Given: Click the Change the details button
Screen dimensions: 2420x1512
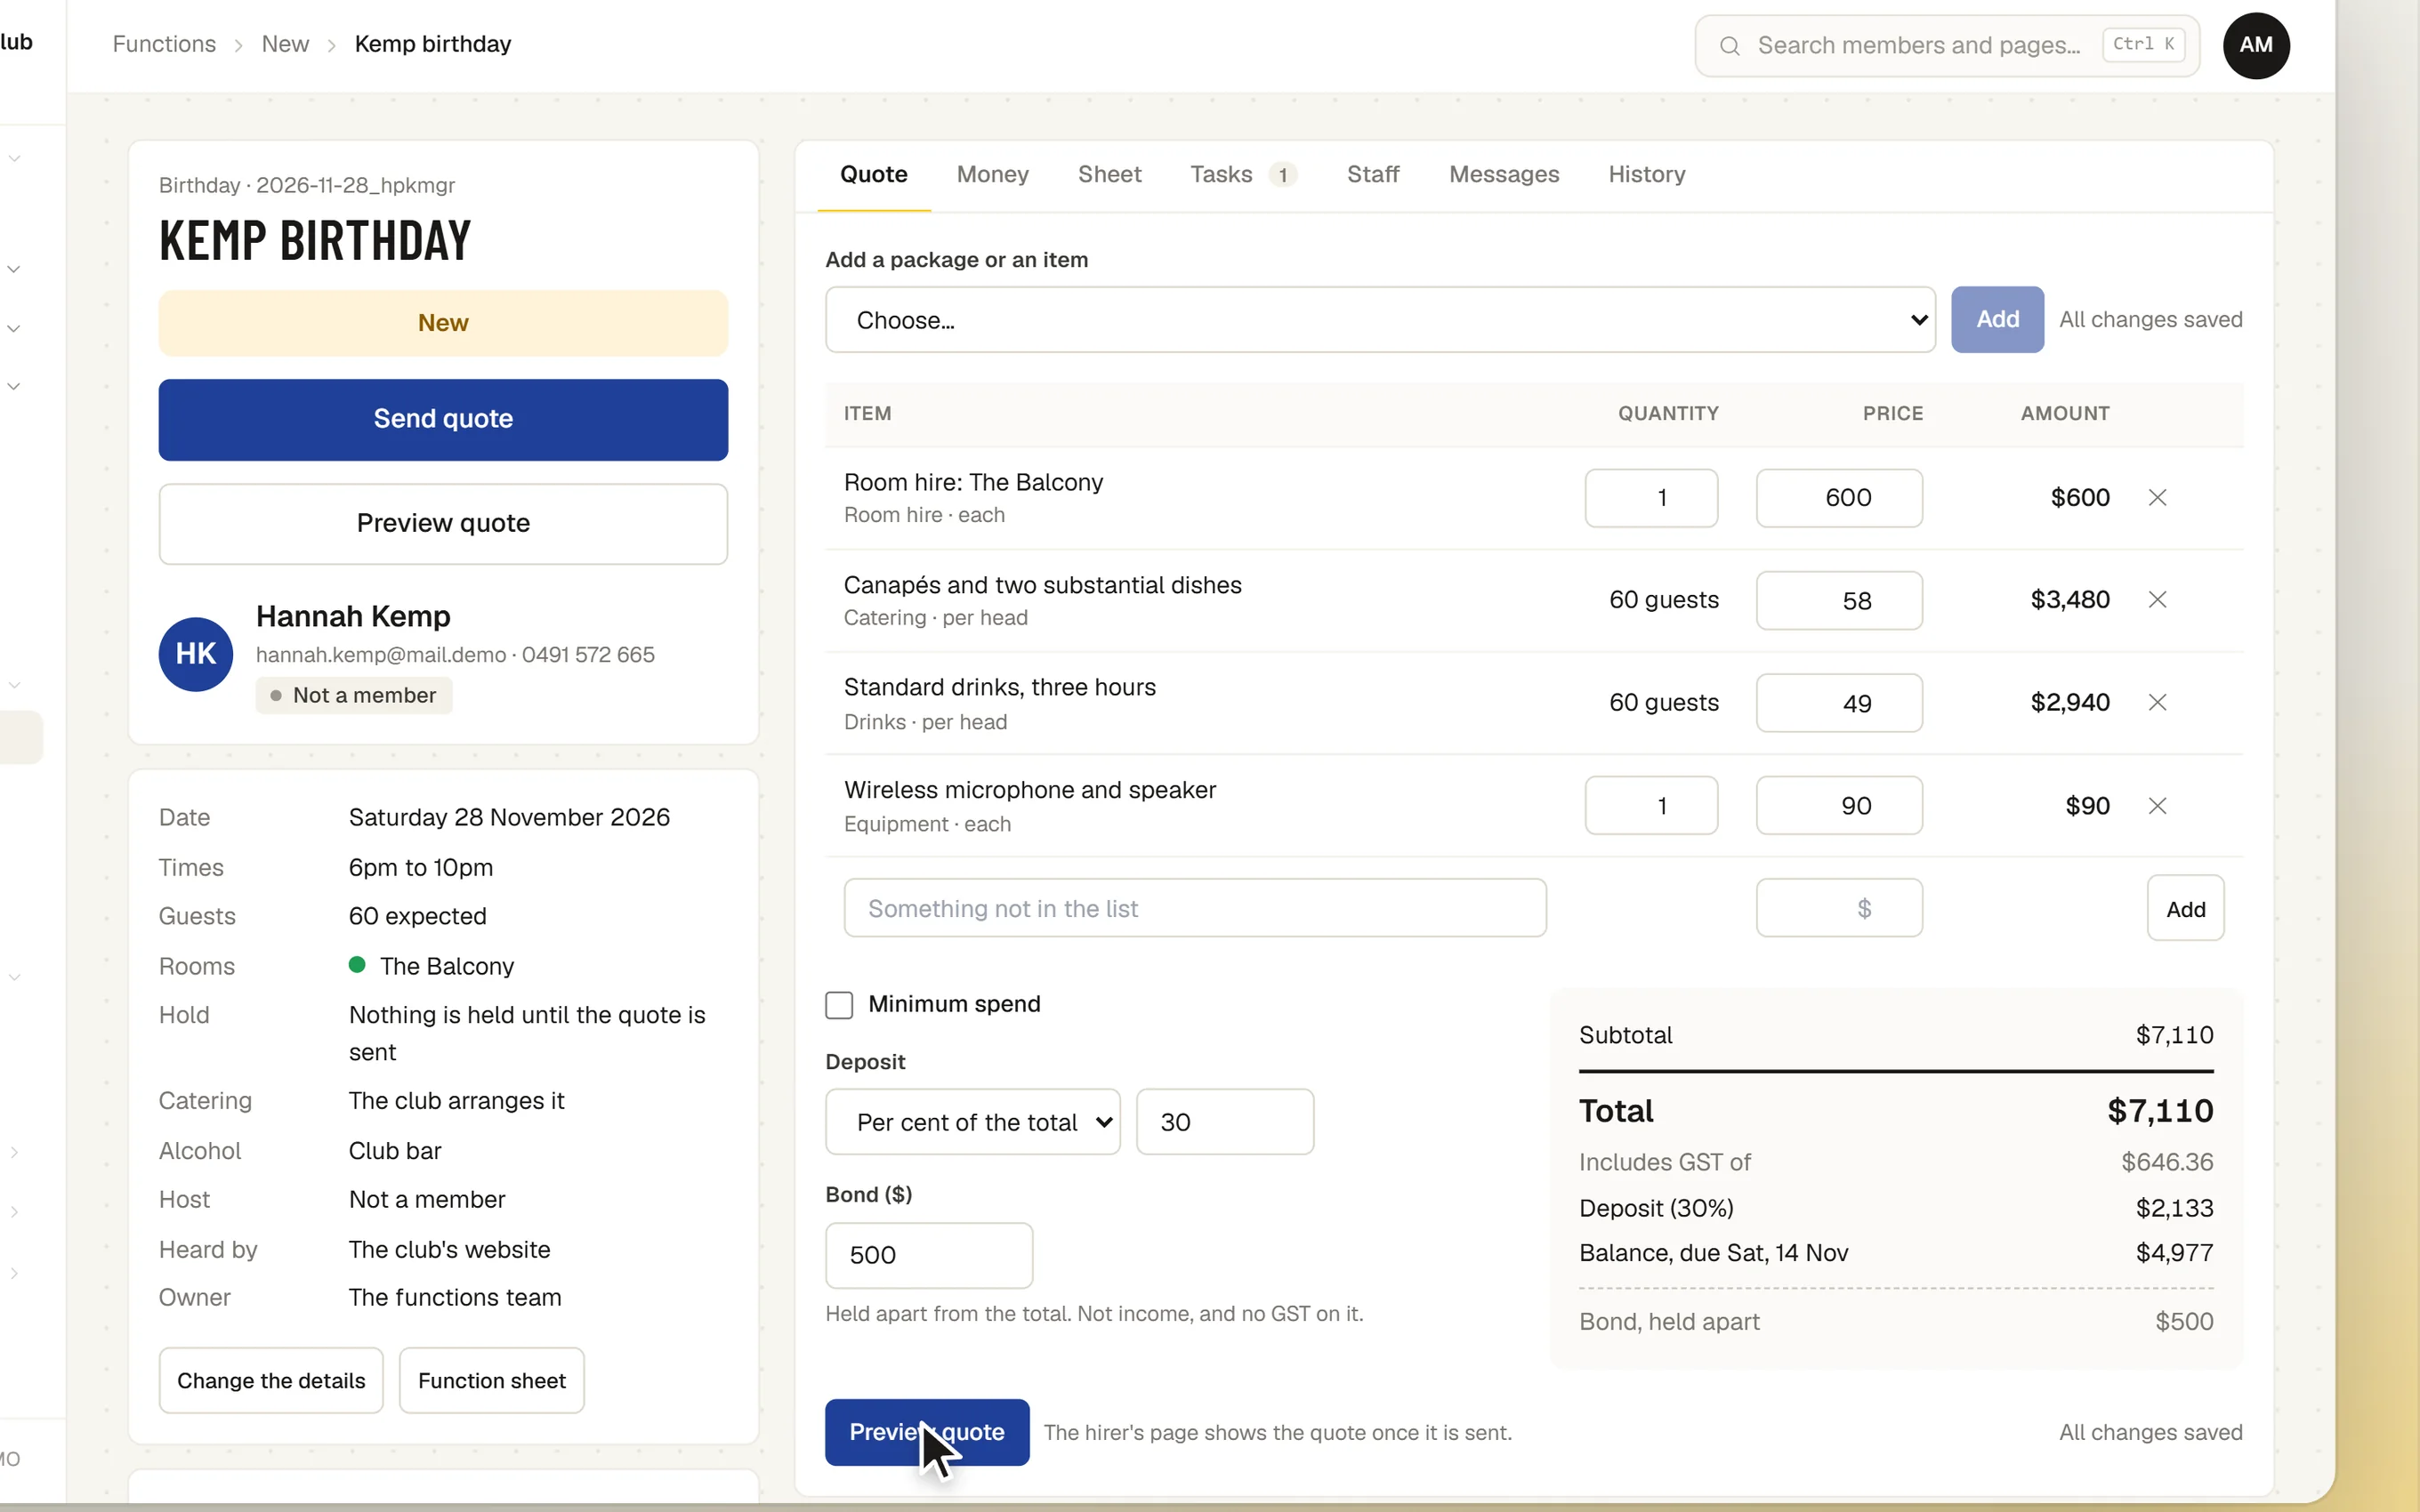Looking at the screenshot, I should (271, 1381).
